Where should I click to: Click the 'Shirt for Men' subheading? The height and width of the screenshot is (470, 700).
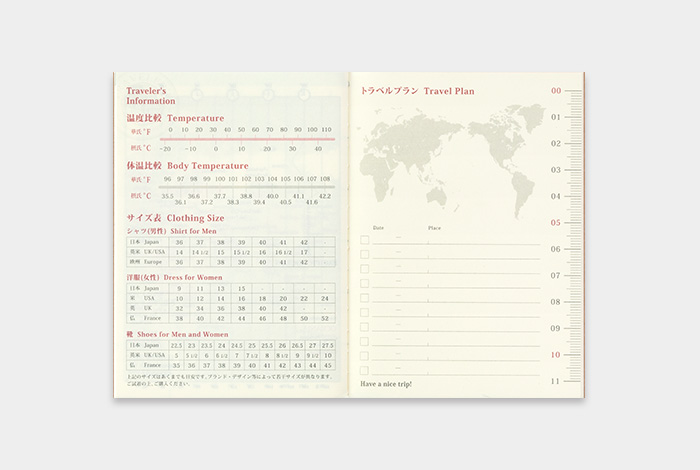tap(193, 231)
